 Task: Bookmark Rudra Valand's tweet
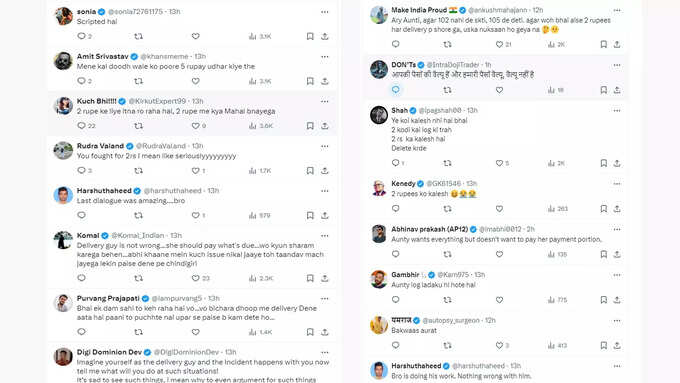click(x=310, y=170)
